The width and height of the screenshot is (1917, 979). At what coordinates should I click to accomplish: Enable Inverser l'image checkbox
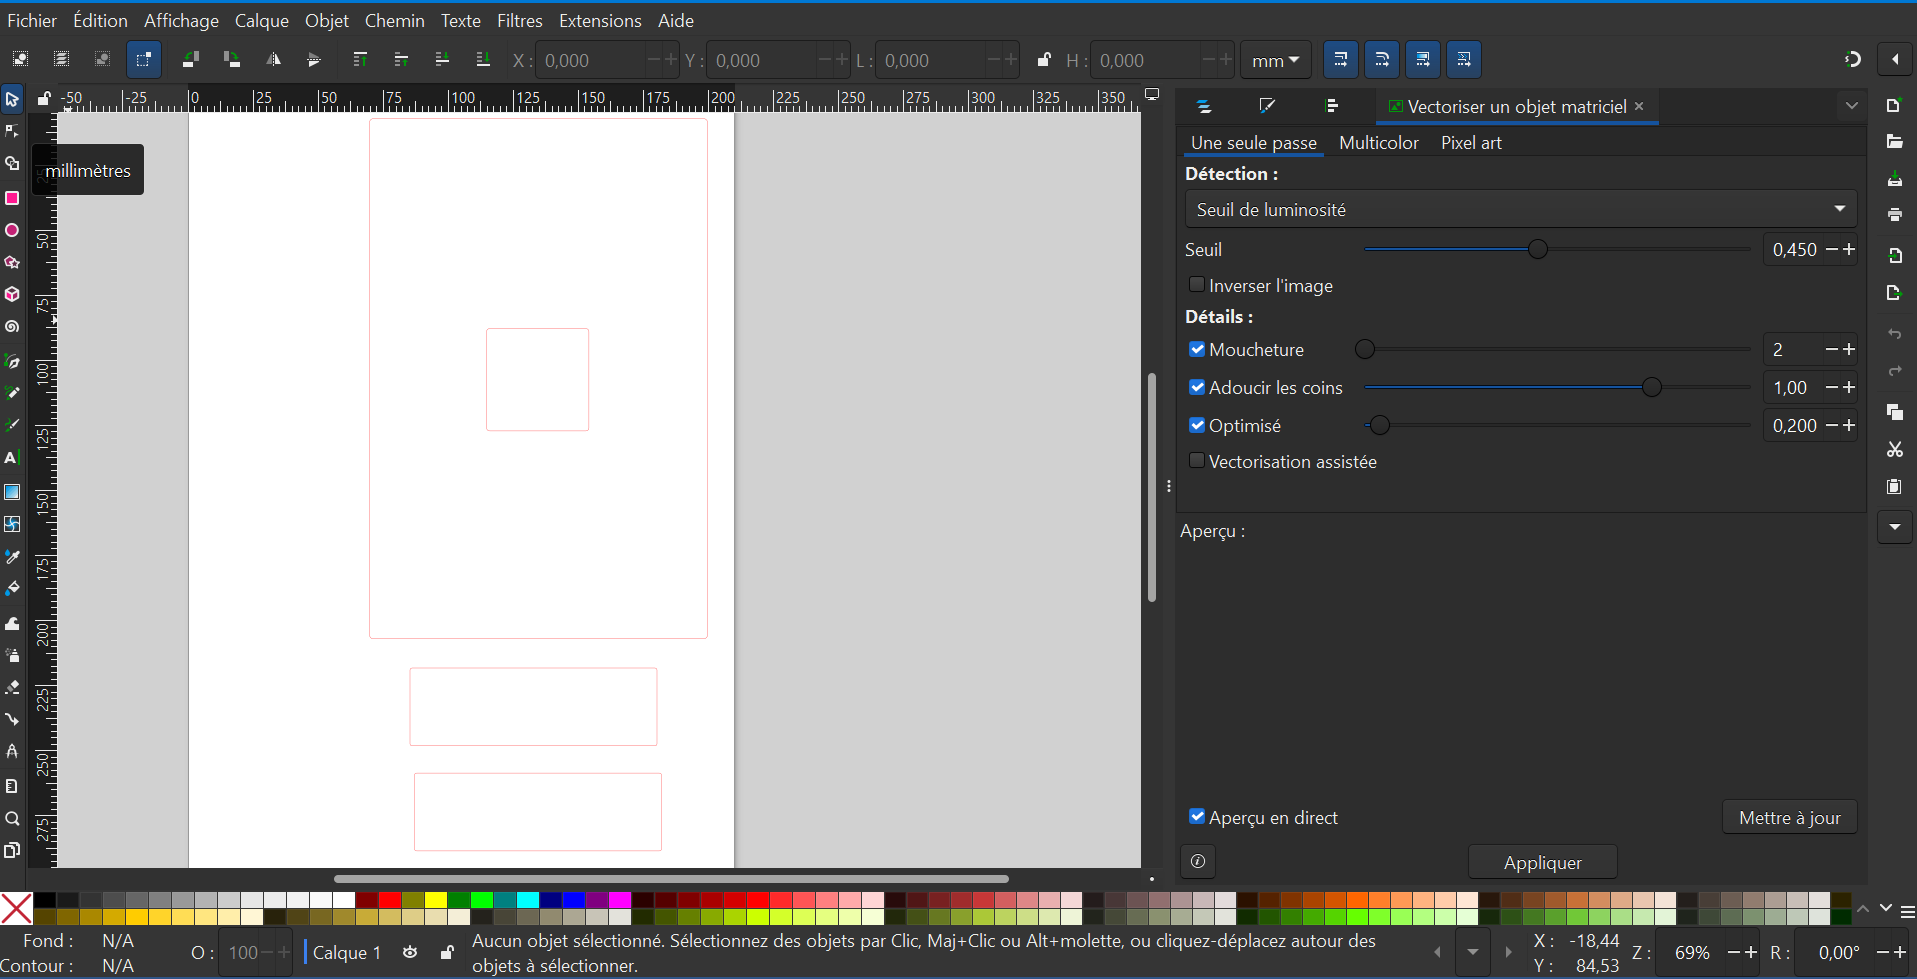tap(1197, 285)
